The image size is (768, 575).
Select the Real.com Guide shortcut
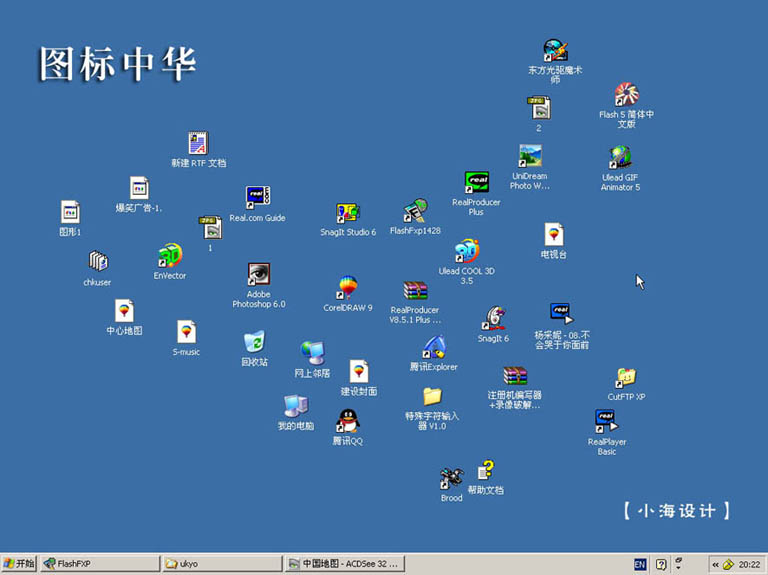pyautogui.click(x=258, y=198)
